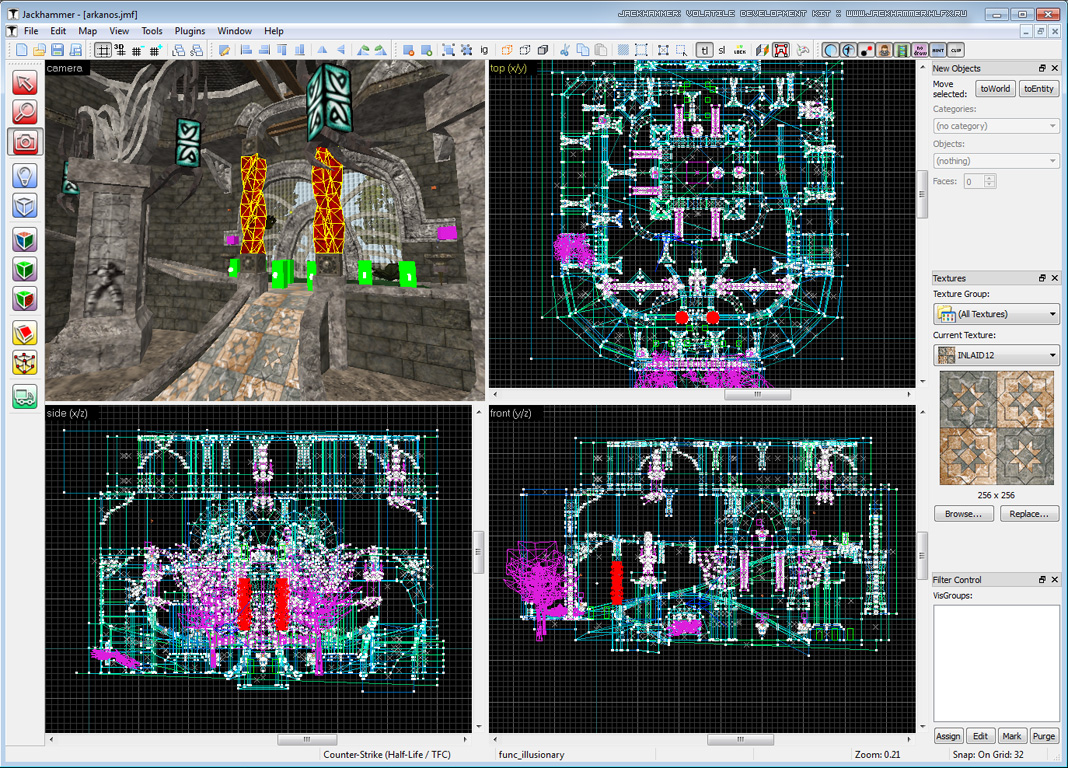Screen dimensions: 1068x768
Task: Choose the Vertex manipulation tool
Action: 25,363
